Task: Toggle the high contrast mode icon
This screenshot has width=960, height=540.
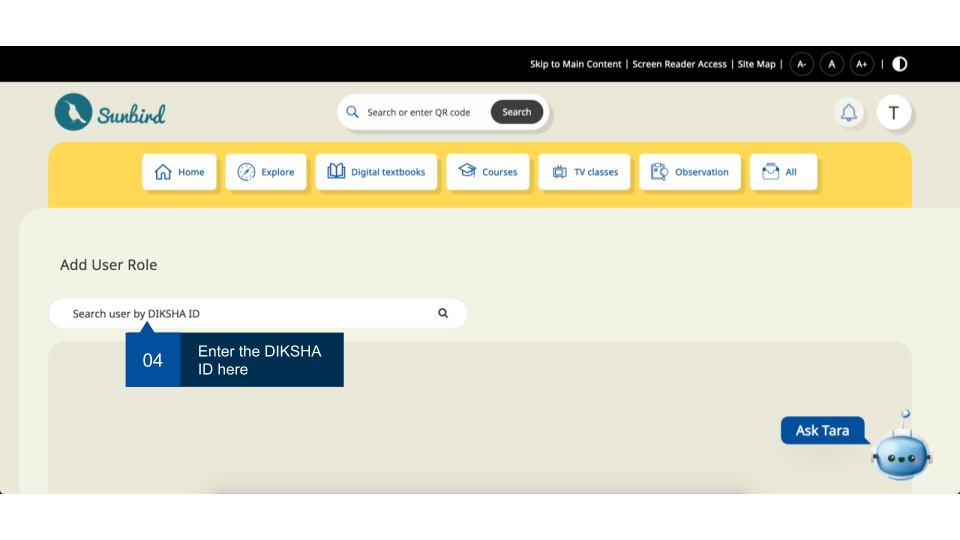Action: [x=900, y=64]
